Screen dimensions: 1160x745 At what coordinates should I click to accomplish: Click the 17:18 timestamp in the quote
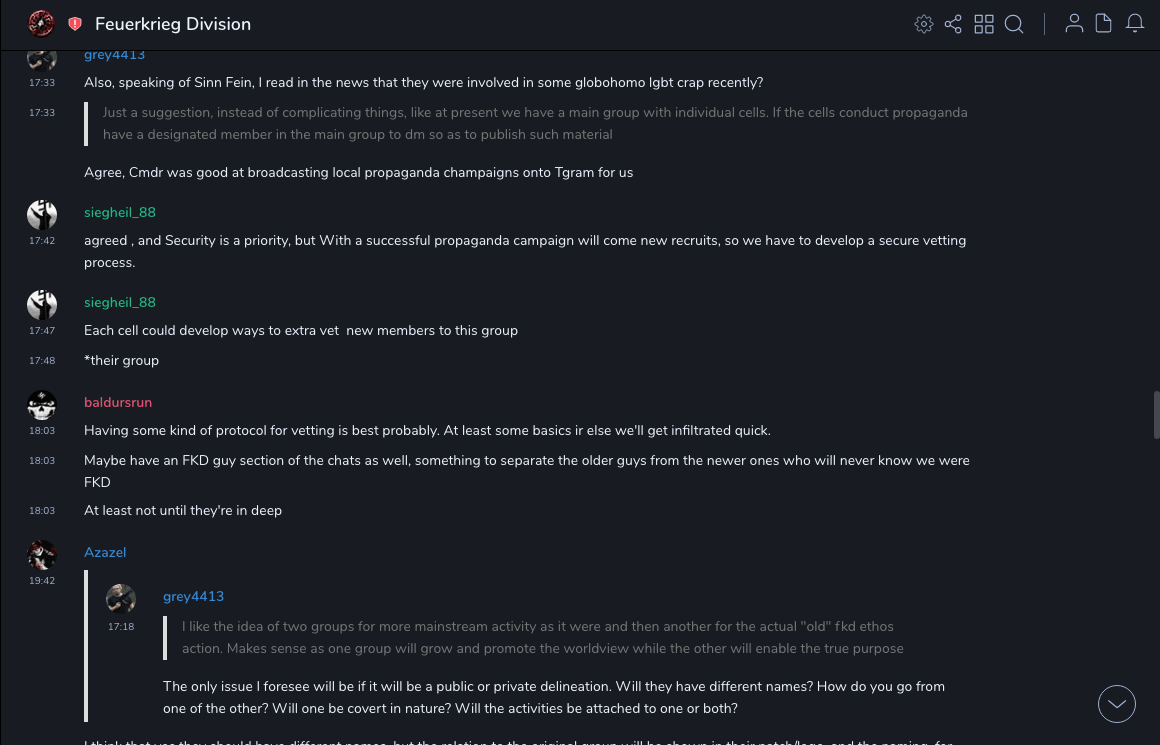[x=121, y=626]
